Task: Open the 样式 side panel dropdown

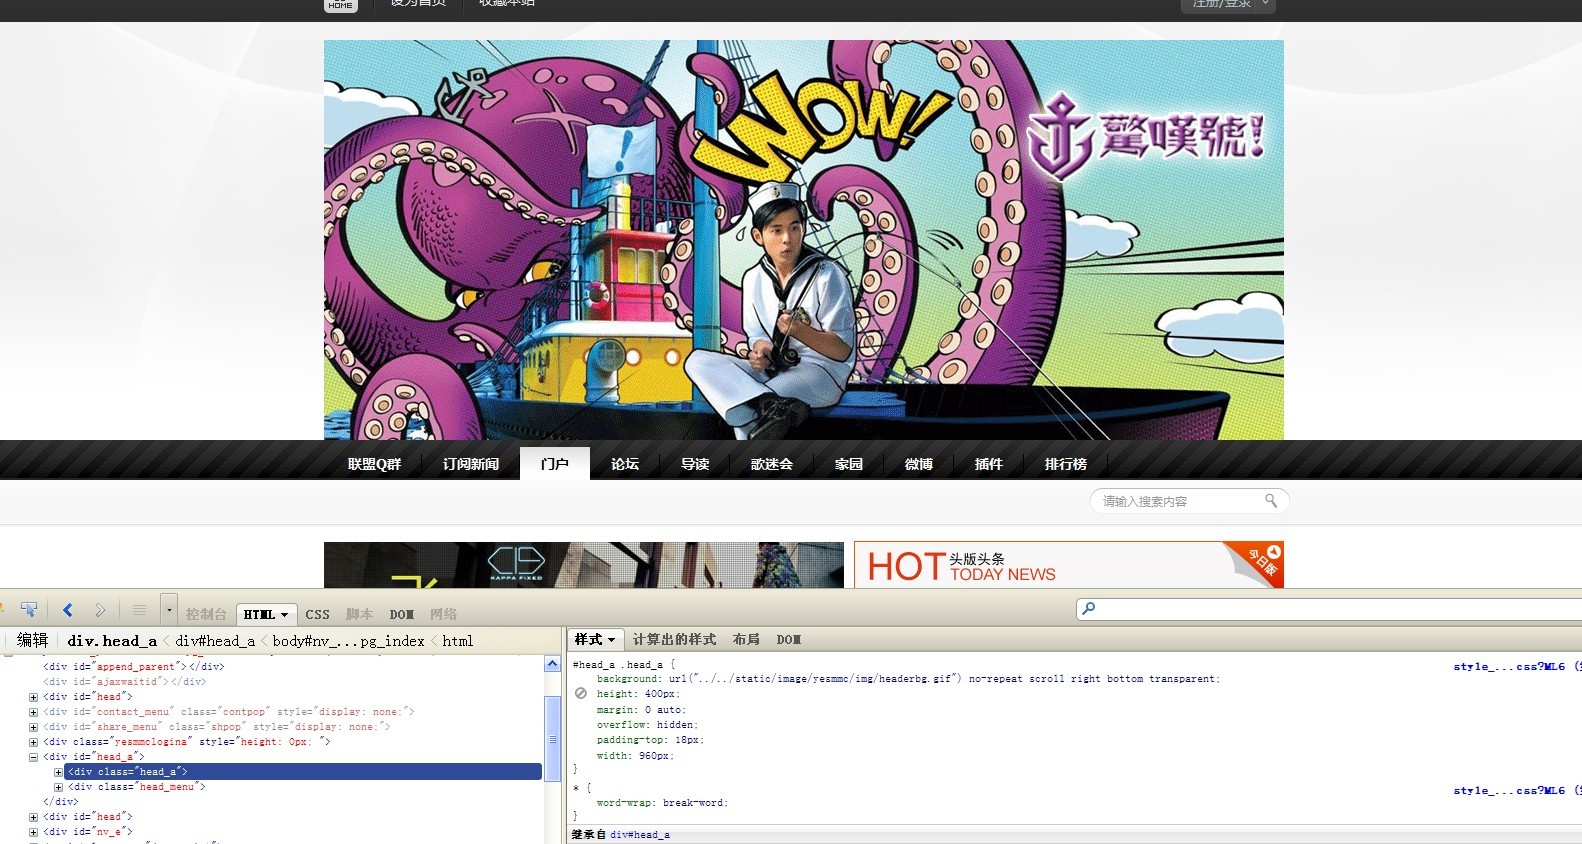Action: pyautogui.click(x=611, y=640)
